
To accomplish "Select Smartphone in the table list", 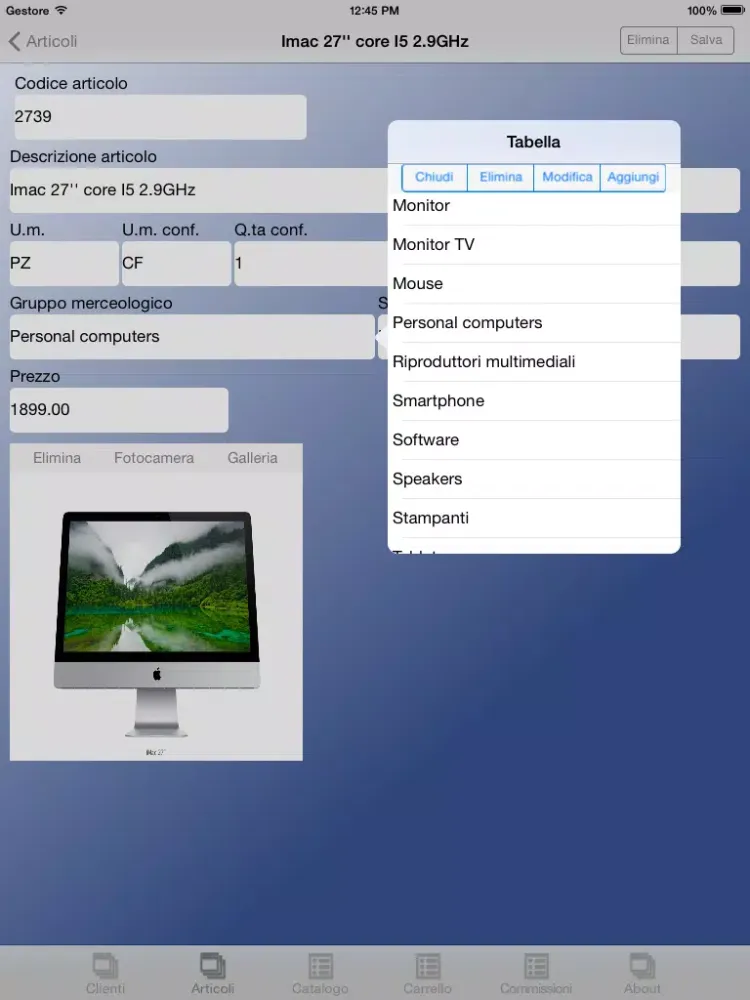I will coord(534,401).
